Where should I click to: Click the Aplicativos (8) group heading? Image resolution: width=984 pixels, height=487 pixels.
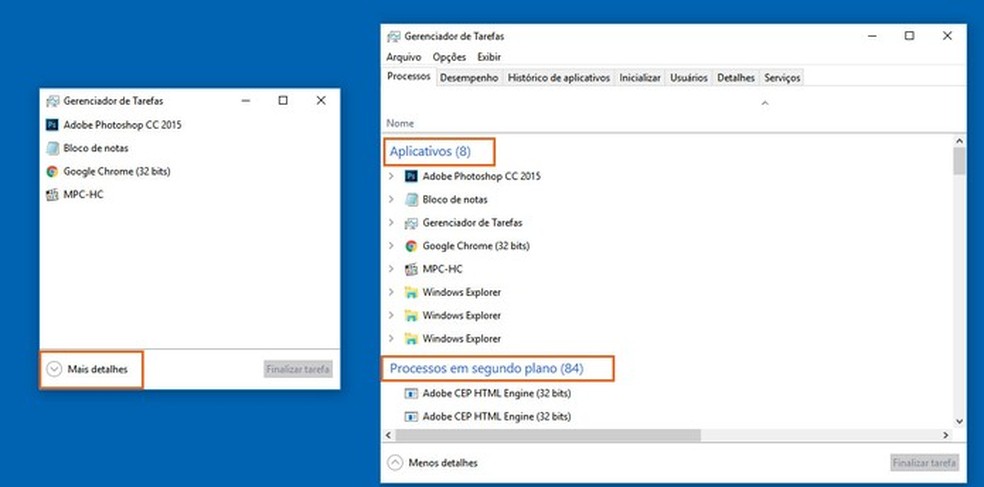point(430,151)
